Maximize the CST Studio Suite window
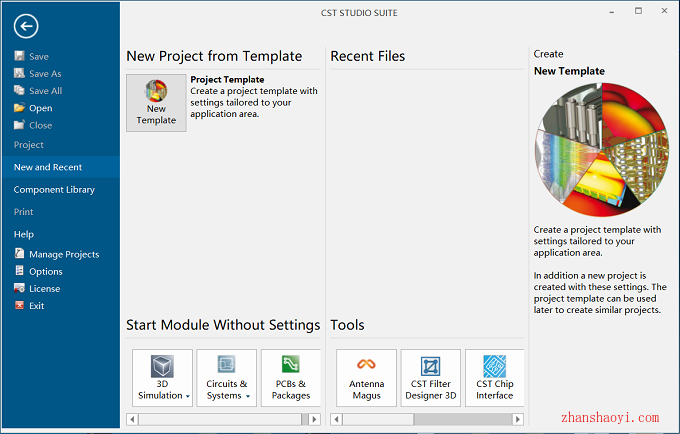Image resolution: width=680 pixels, height=434 pixels. click(638, 11)
